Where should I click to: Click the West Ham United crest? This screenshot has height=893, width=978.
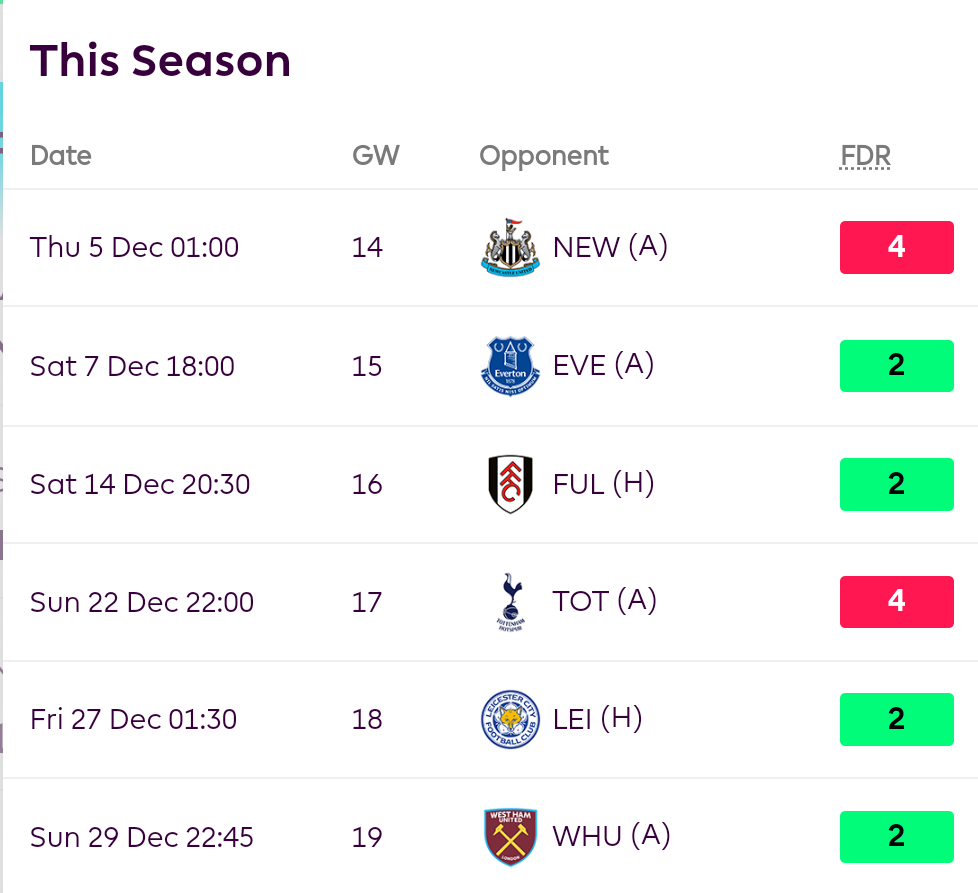[x=510, y=837]
